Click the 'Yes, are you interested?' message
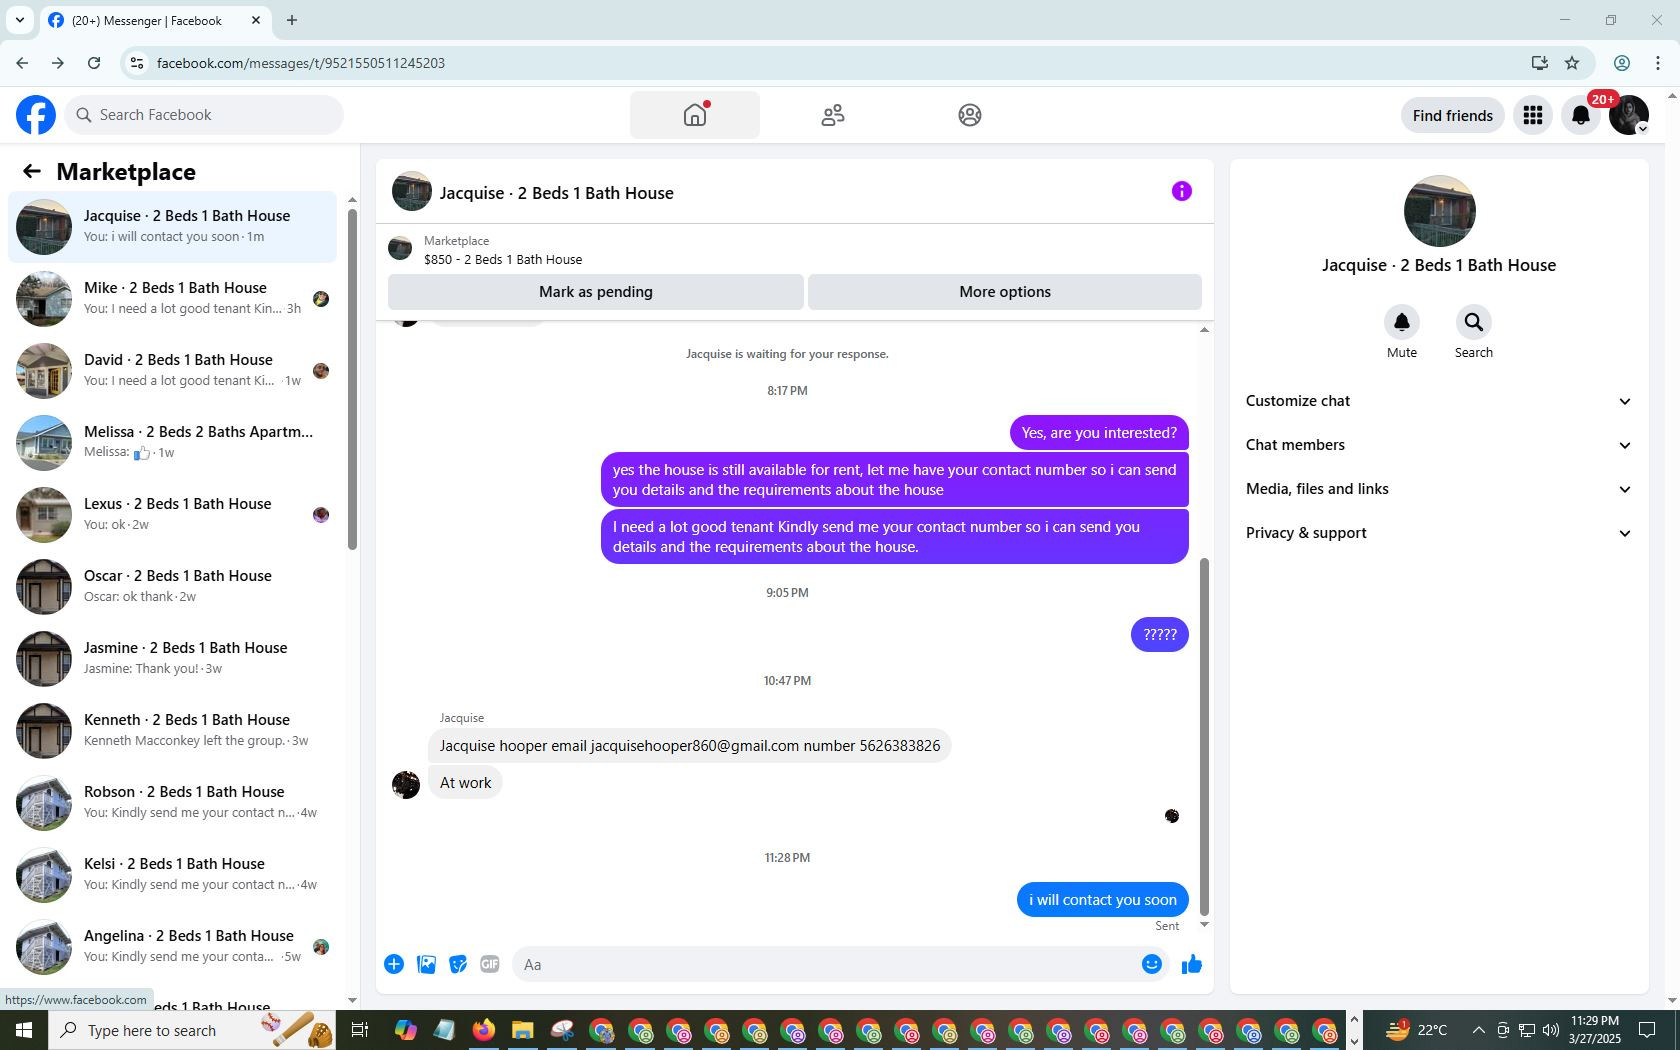 pyautogui.click(x=1099, y=433)
